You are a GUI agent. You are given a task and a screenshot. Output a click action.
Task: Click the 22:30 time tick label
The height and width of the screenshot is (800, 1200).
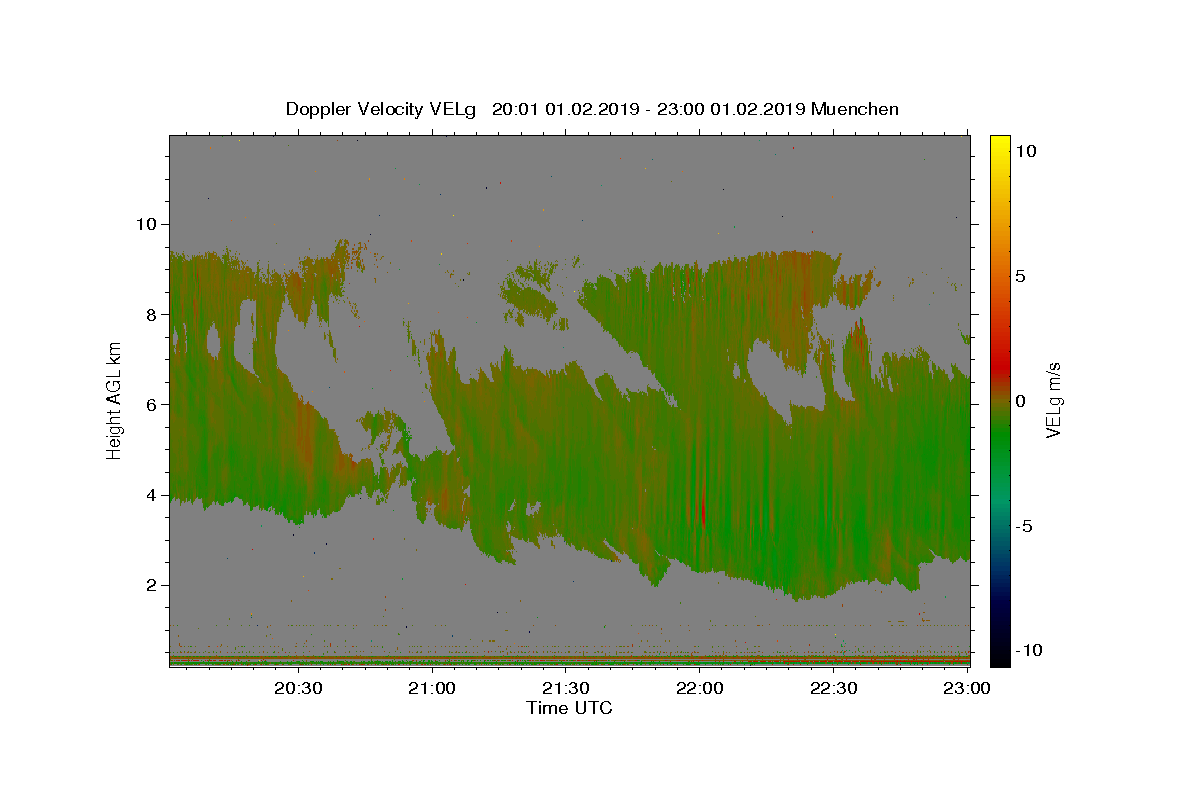[833, 688]
